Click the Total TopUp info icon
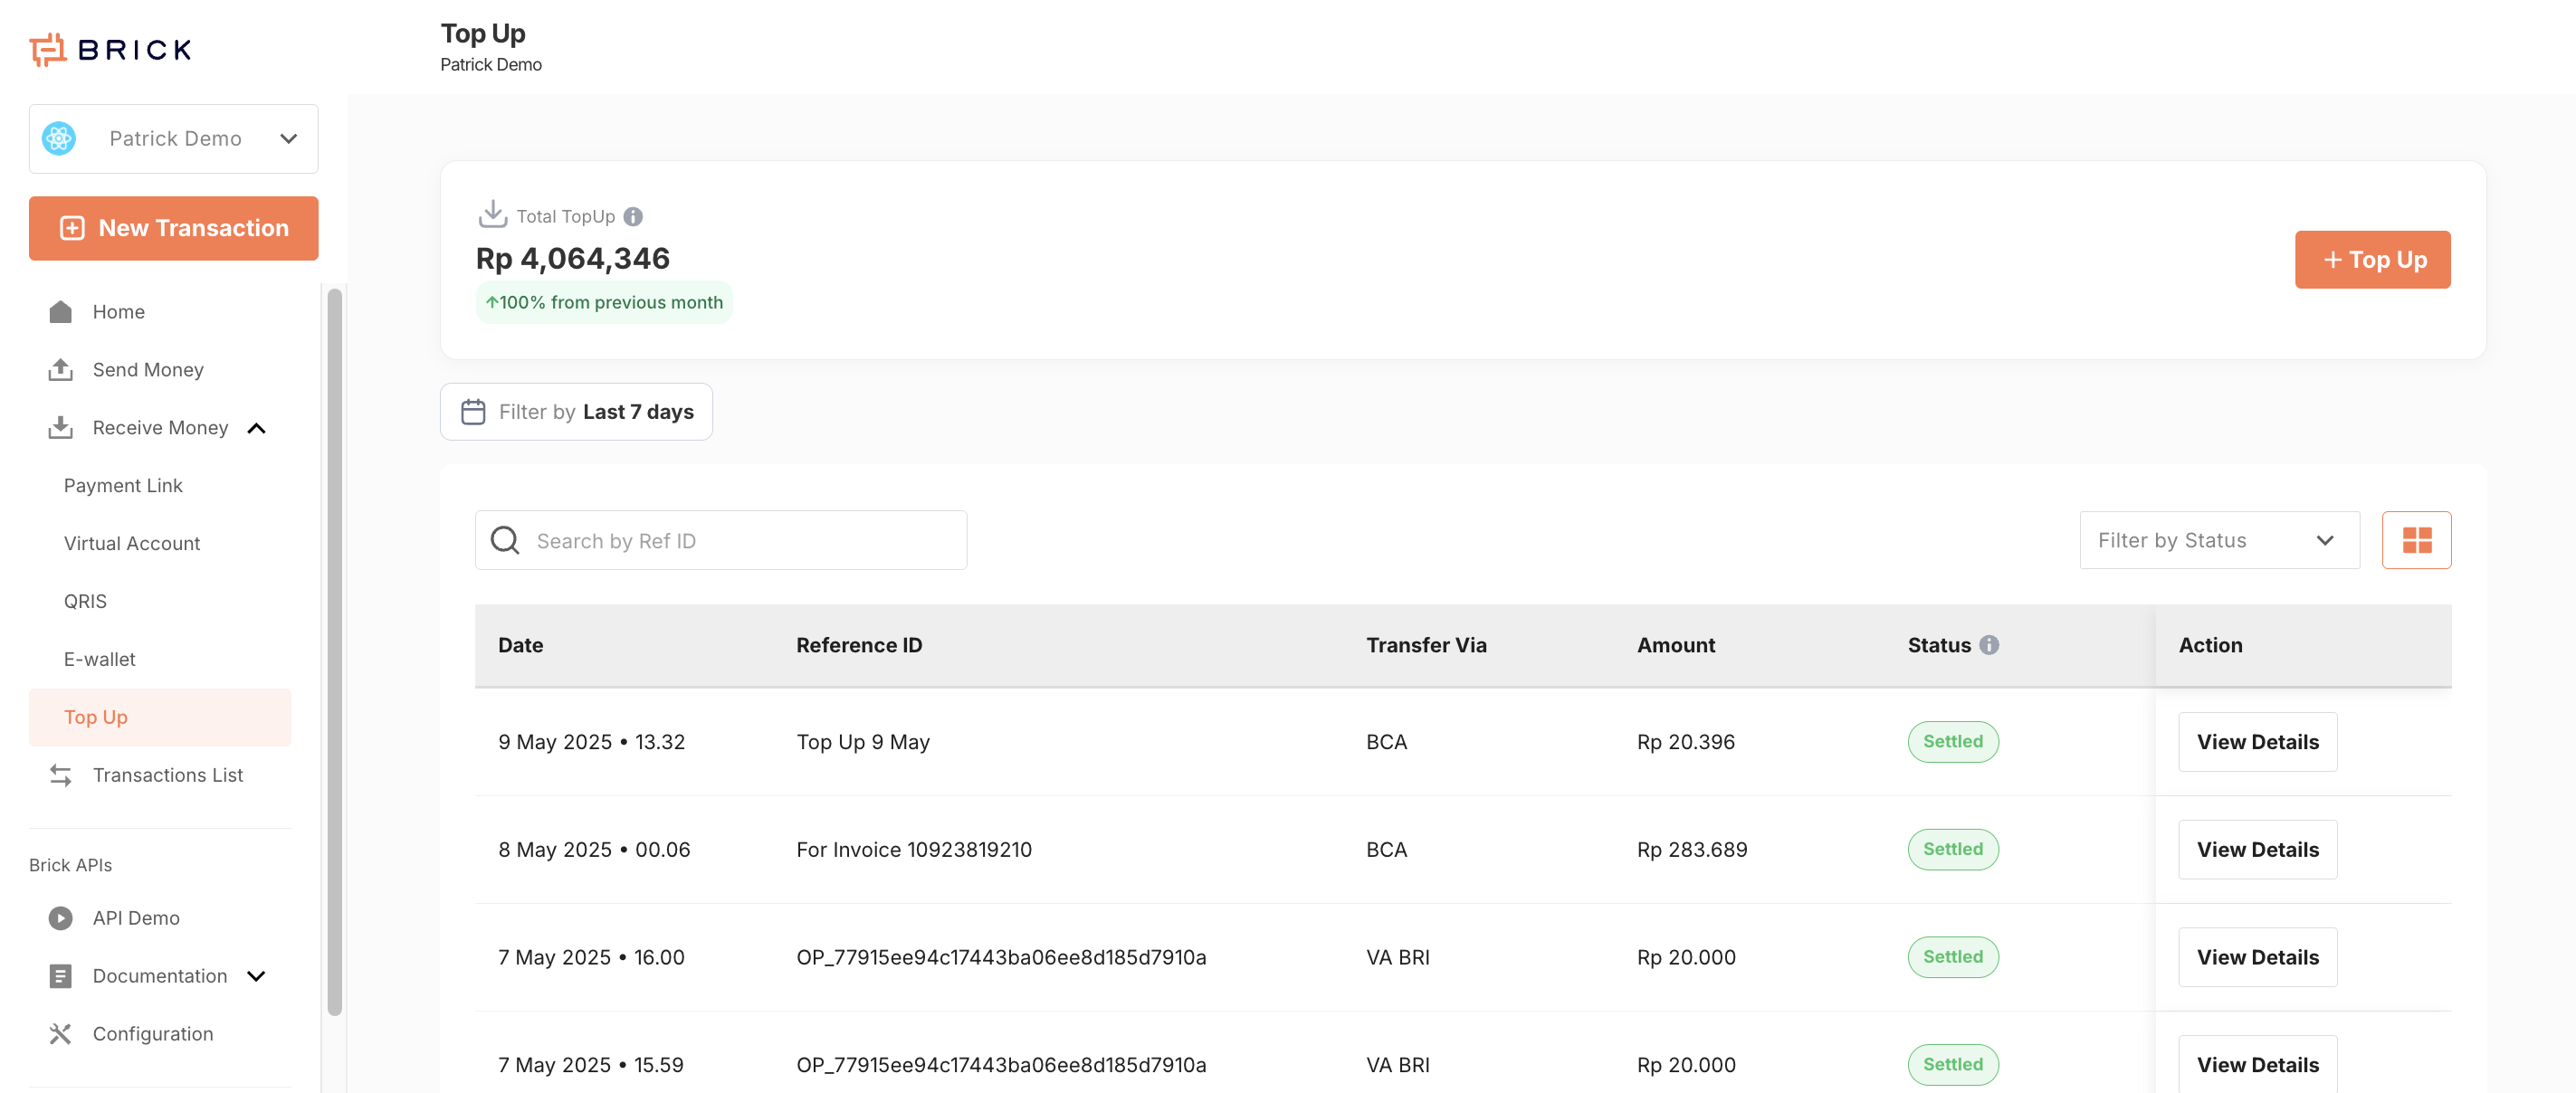The image size is (2576, 1093). pos(633,216)
